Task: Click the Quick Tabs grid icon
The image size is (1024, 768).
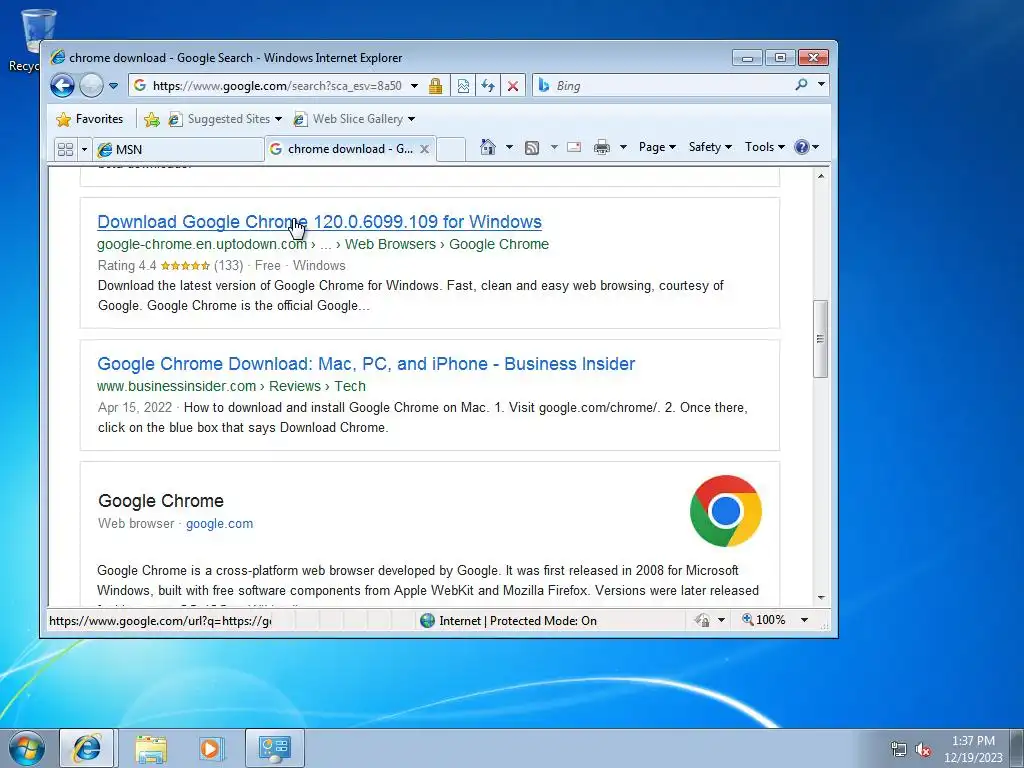Action: click(x=65, y=150)
